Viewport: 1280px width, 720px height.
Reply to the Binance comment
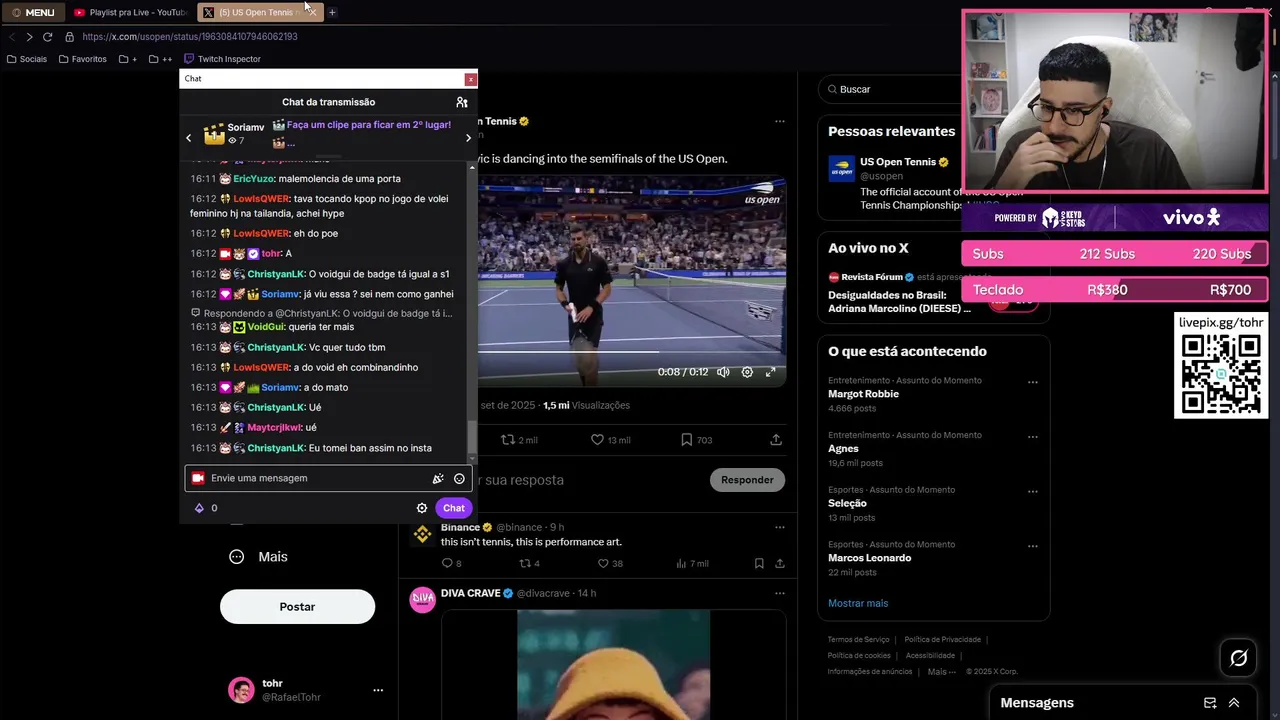tap(451, 563)
